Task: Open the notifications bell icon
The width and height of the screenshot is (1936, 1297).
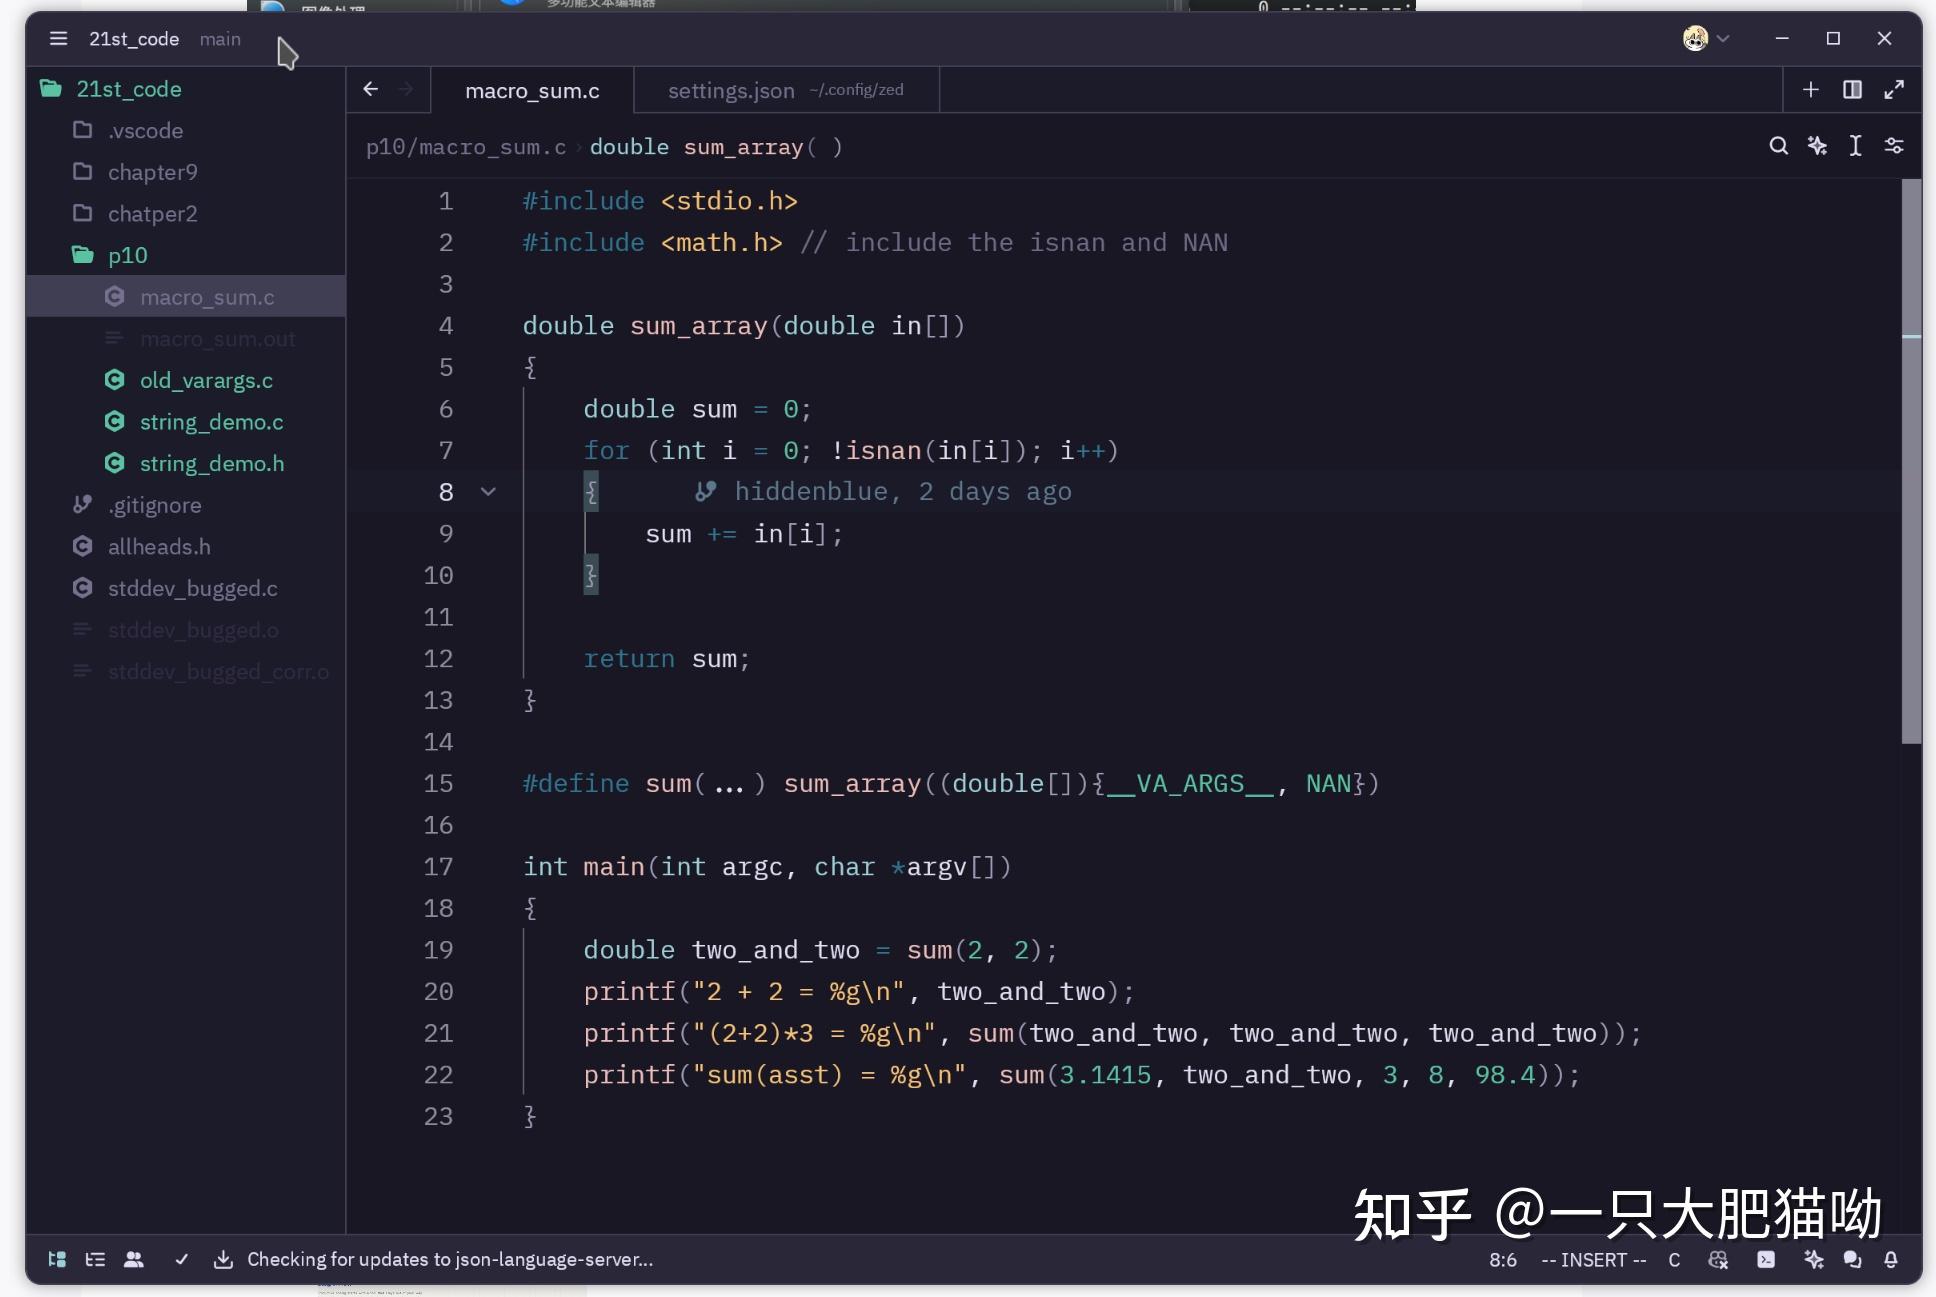Action: click(1891, 1260)
